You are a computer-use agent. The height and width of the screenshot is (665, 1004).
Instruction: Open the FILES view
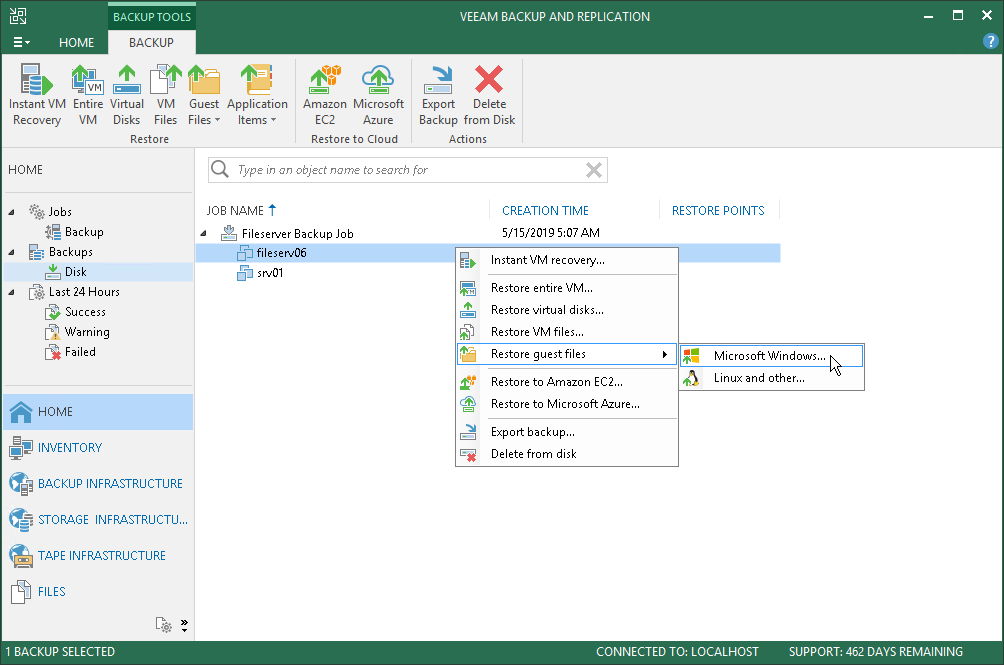point(98,591)
